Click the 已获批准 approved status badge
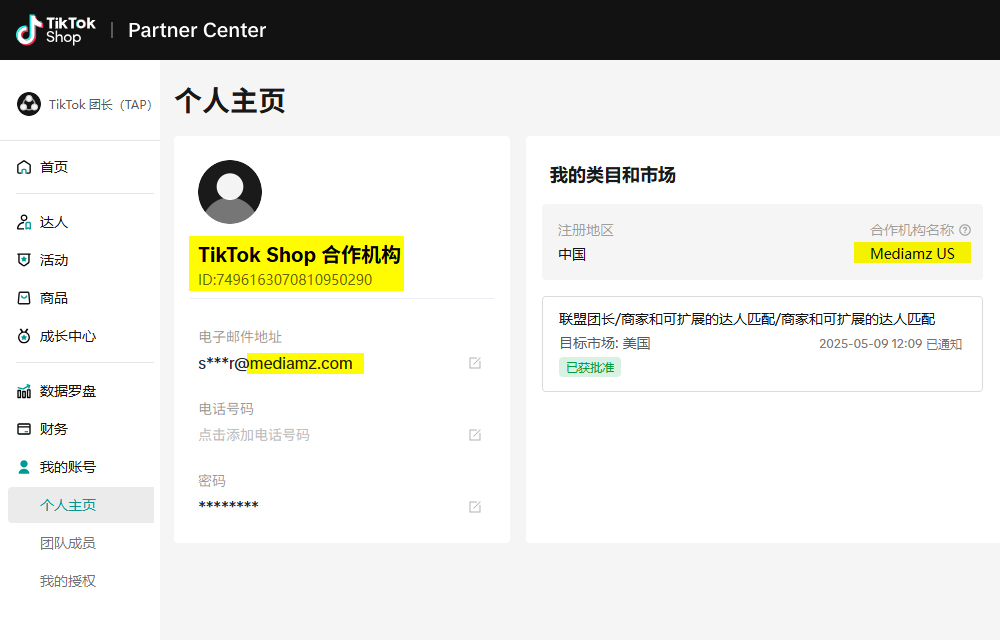Screen dimensions: 1000x640 (590, 368)
